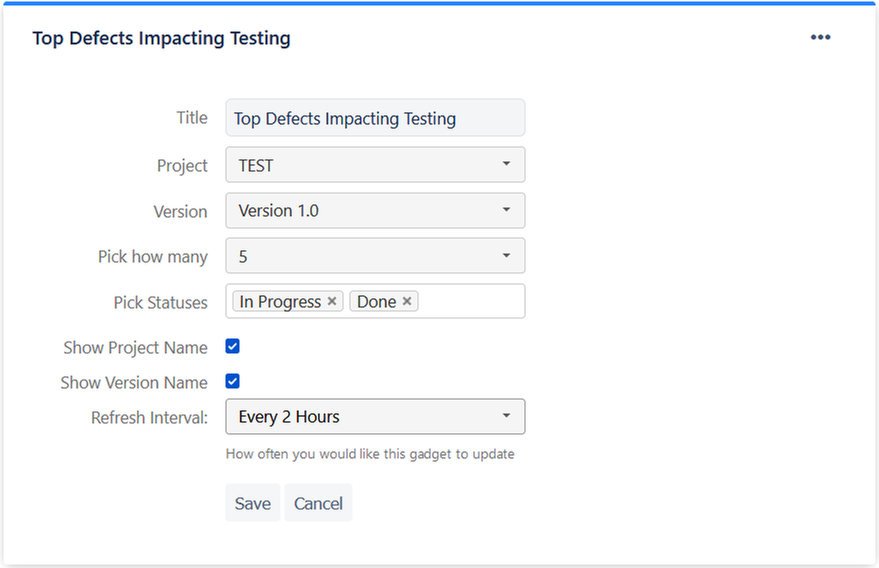Toggle the Show Project Name checkbox

tap(232, 347)
